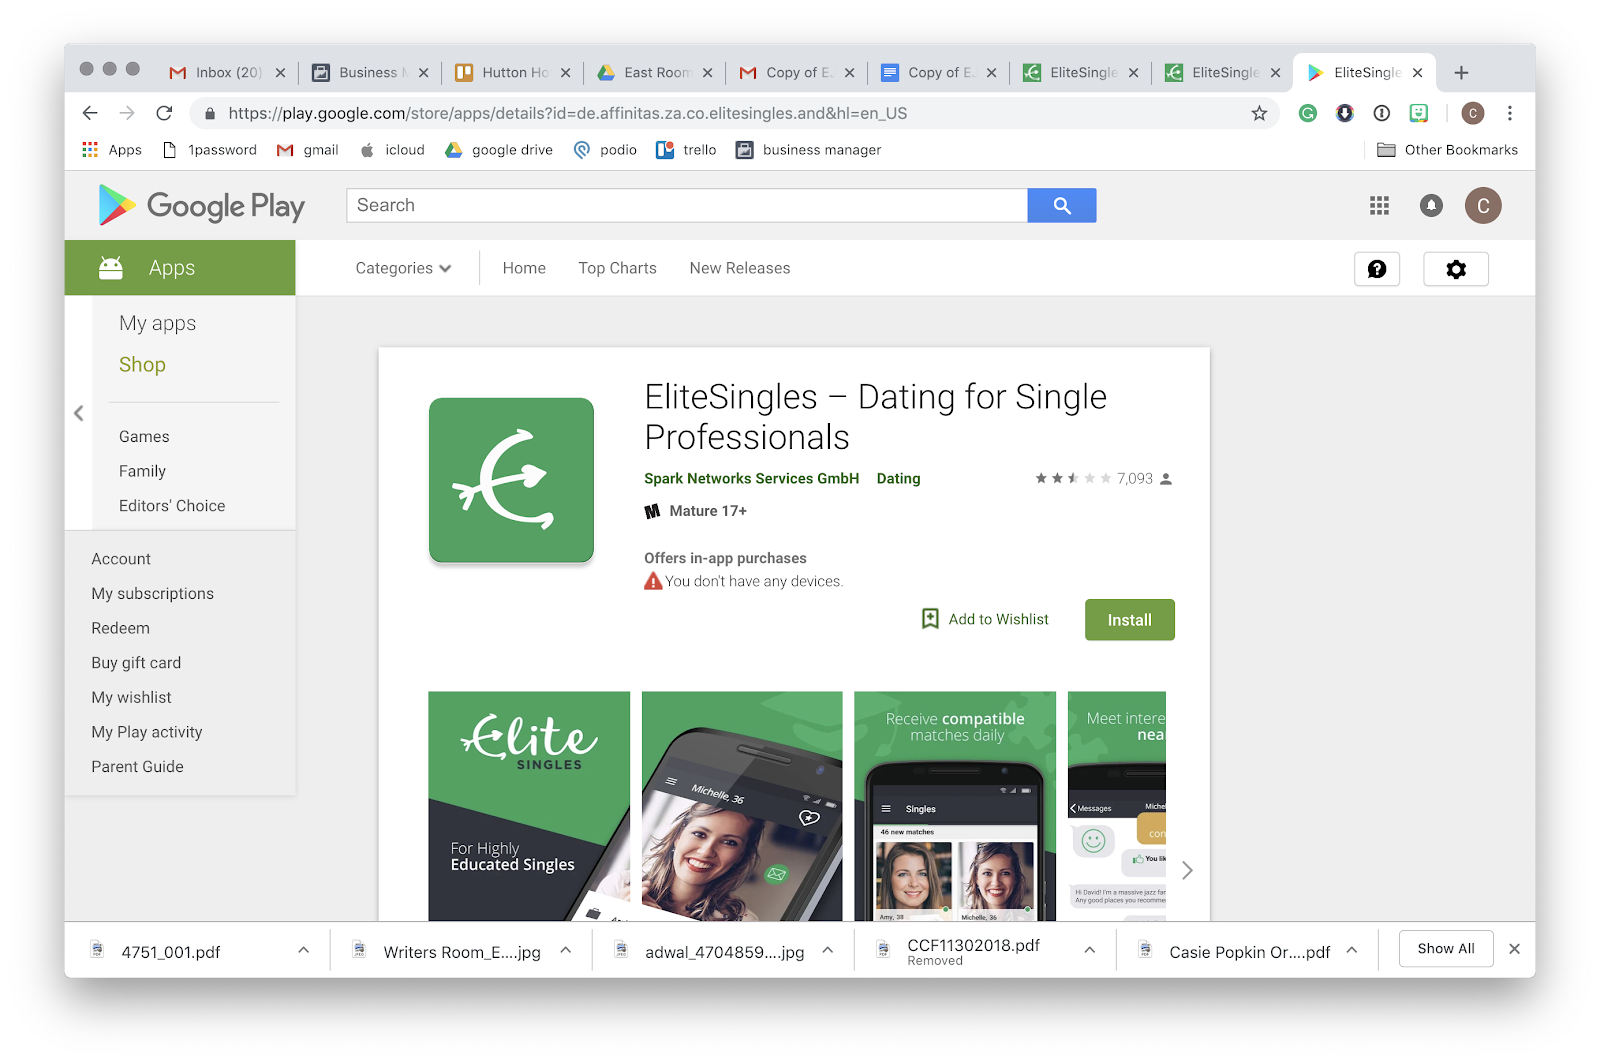Open options arrow for CCF11302018.pdf download
Screen dimensions: 1600x1063
click(1090, 950)
